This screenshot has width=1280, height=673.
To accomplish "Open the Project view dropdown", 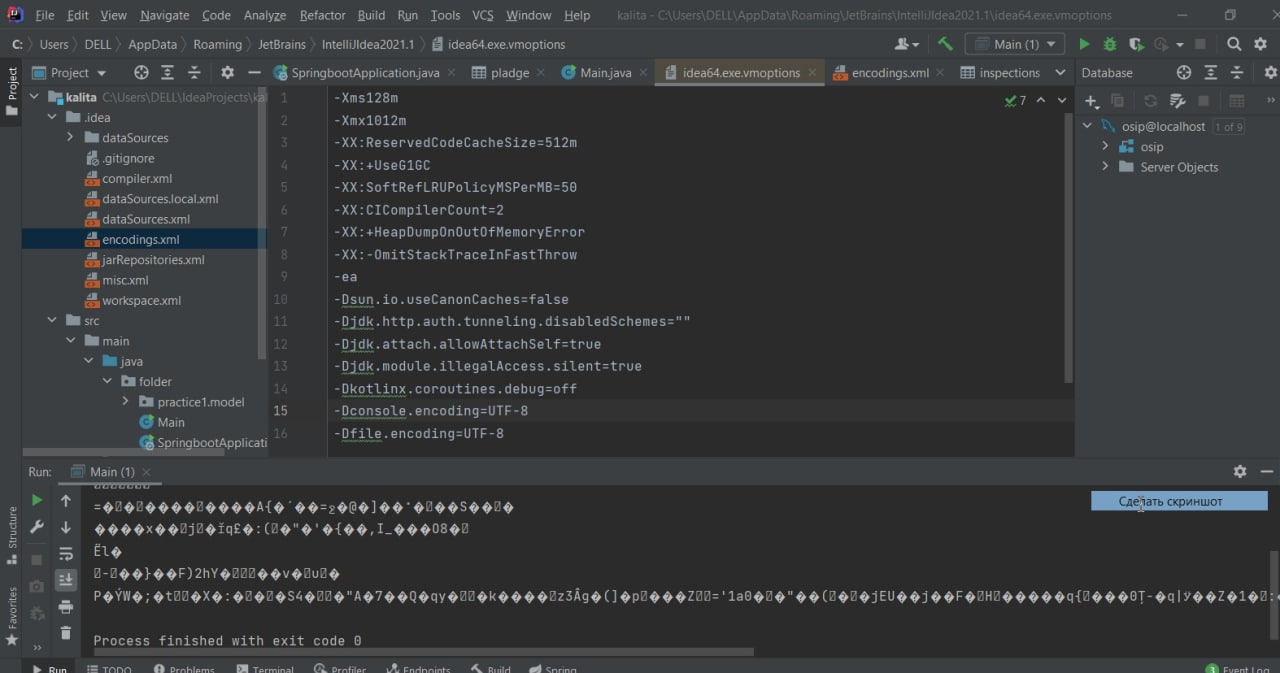I will point(70,72).
